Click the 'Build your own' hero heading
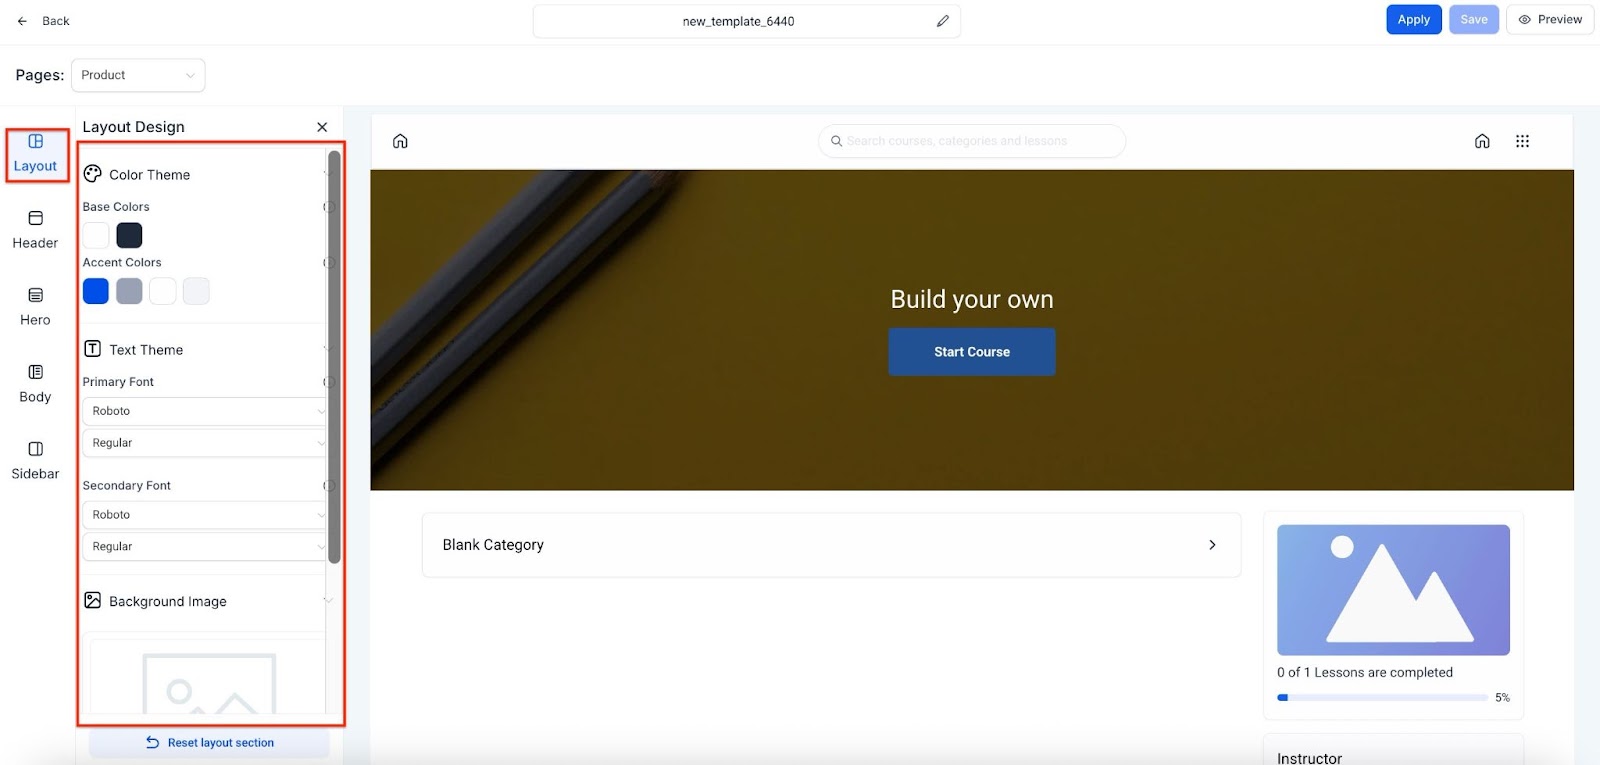The image size is (1600, 765). tap(972, 299)
